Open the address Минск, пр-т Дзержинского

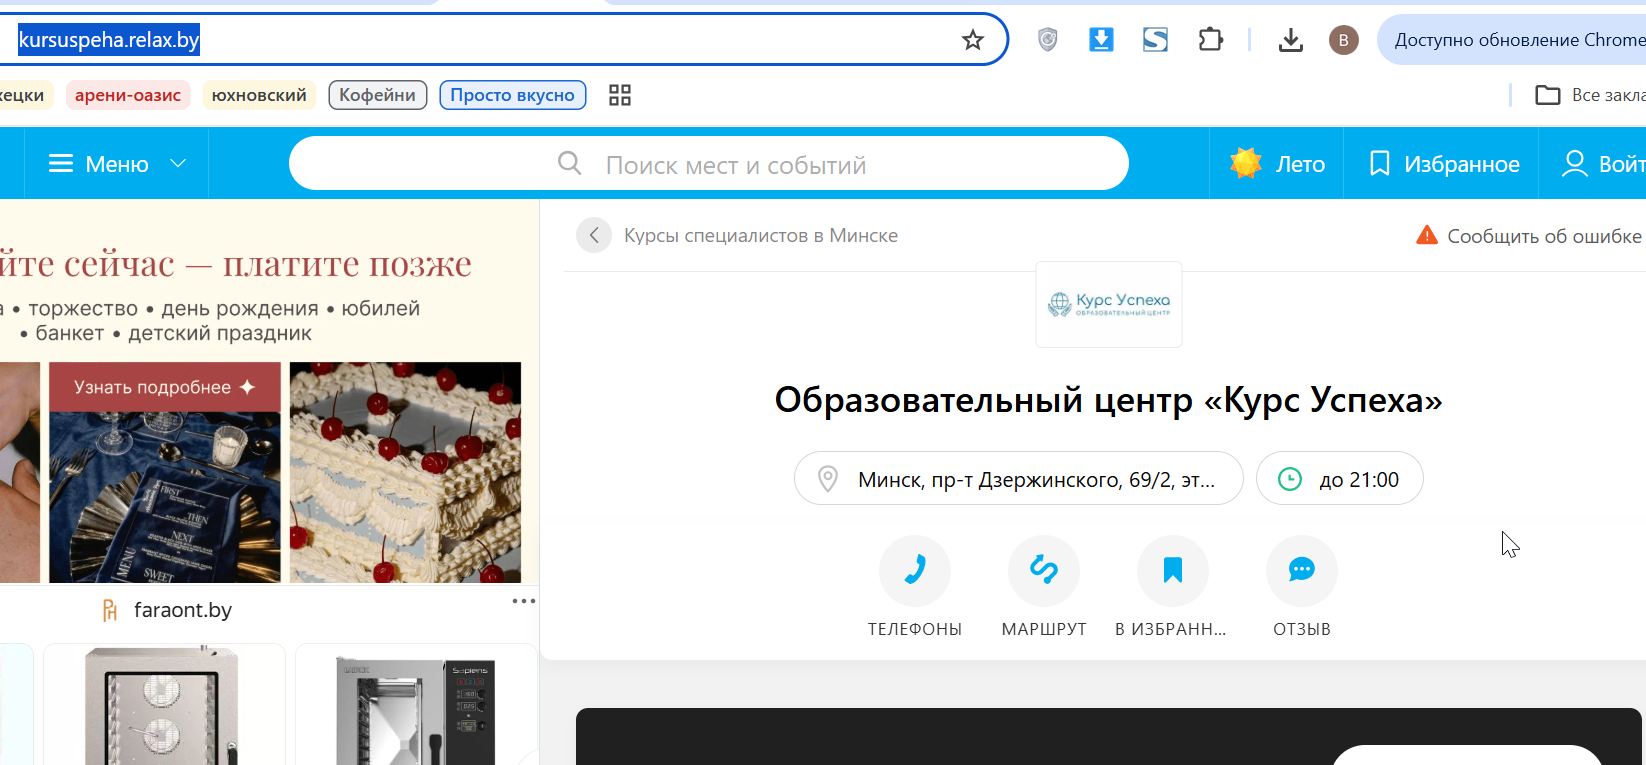[x=1019, y=479]
